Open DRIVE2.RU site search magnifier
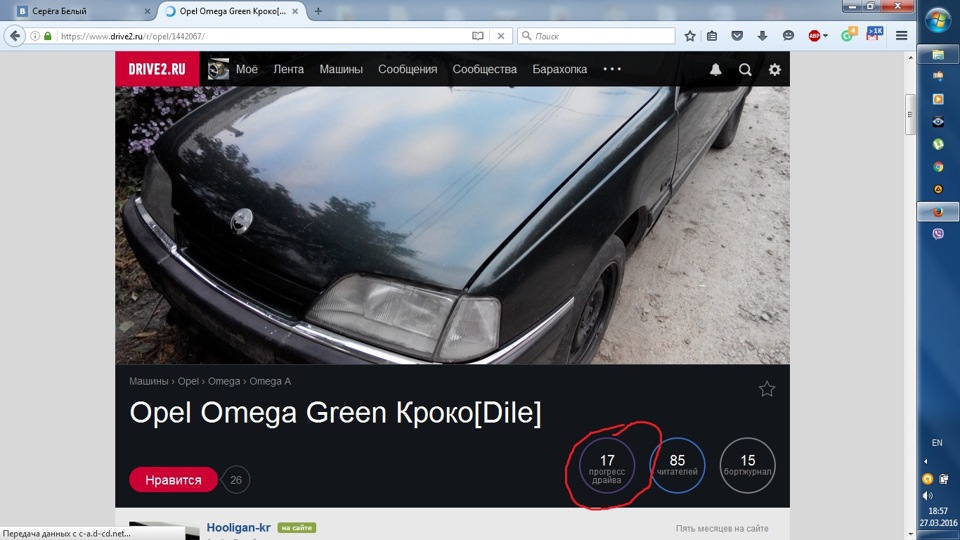Viewport: 960px width, 540px height. [x=745, y=69]
